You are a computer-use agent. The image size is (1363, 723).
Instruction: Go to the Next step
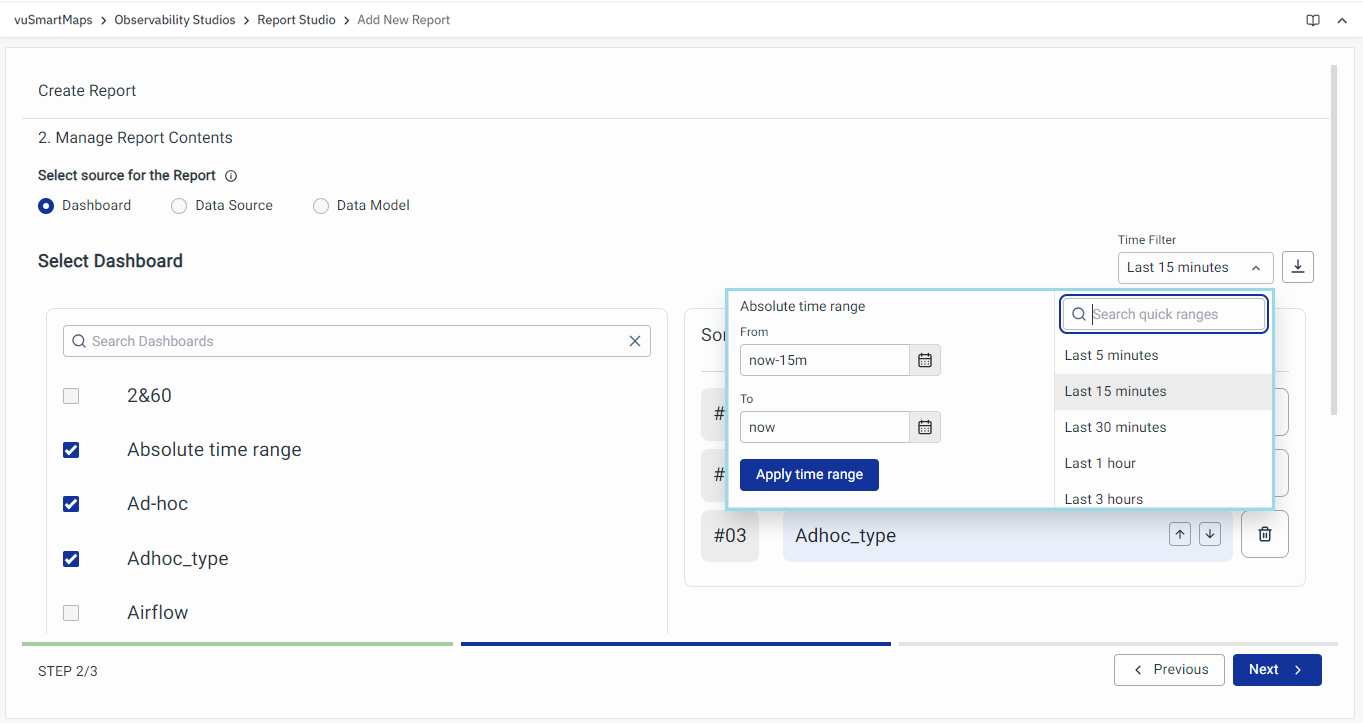tap(1276, 670)
